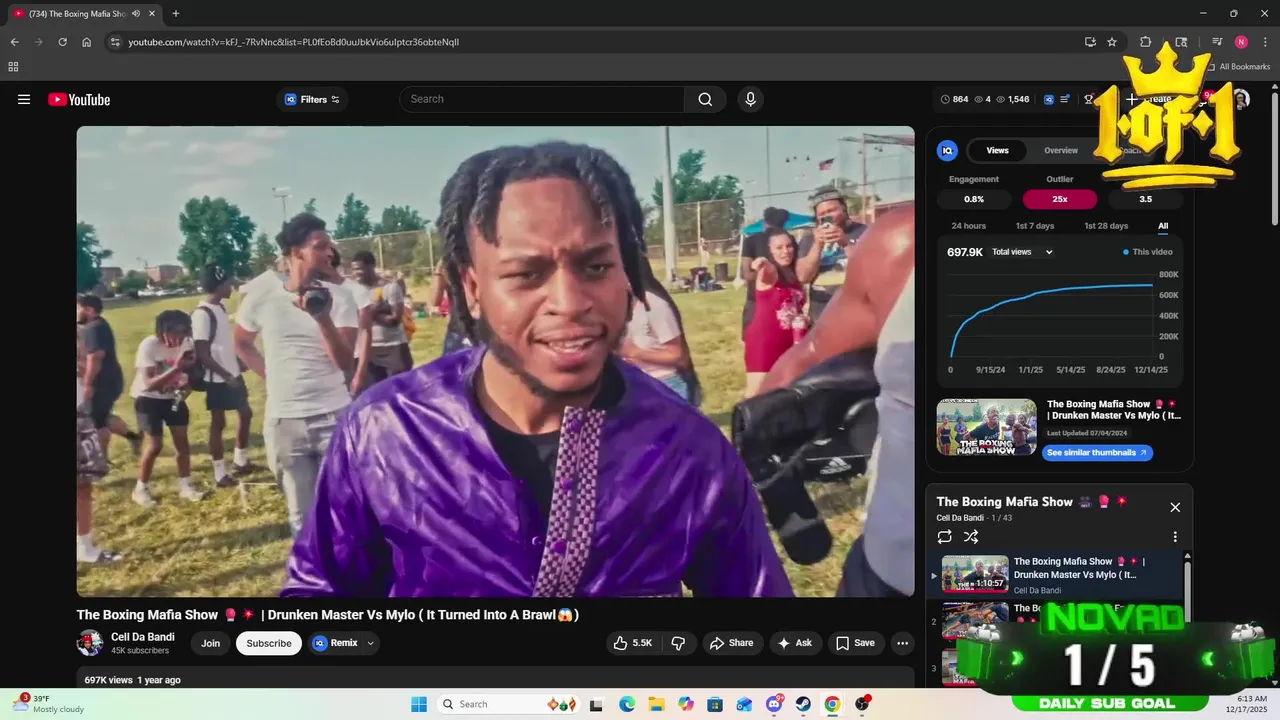The width and height of the screenshot is (1280, 720).
Task: Open Cell Da Bandi channel name link
Action: pyautogui.click(x=143, y=637)
